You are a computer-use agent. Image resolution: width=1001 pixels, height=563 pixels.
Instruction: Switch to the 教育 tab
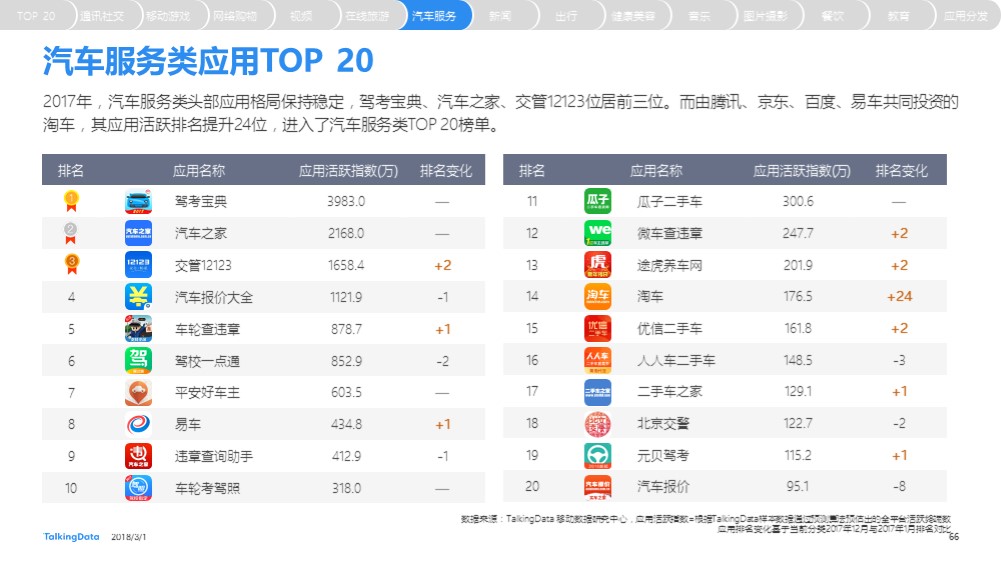(899, 16)
